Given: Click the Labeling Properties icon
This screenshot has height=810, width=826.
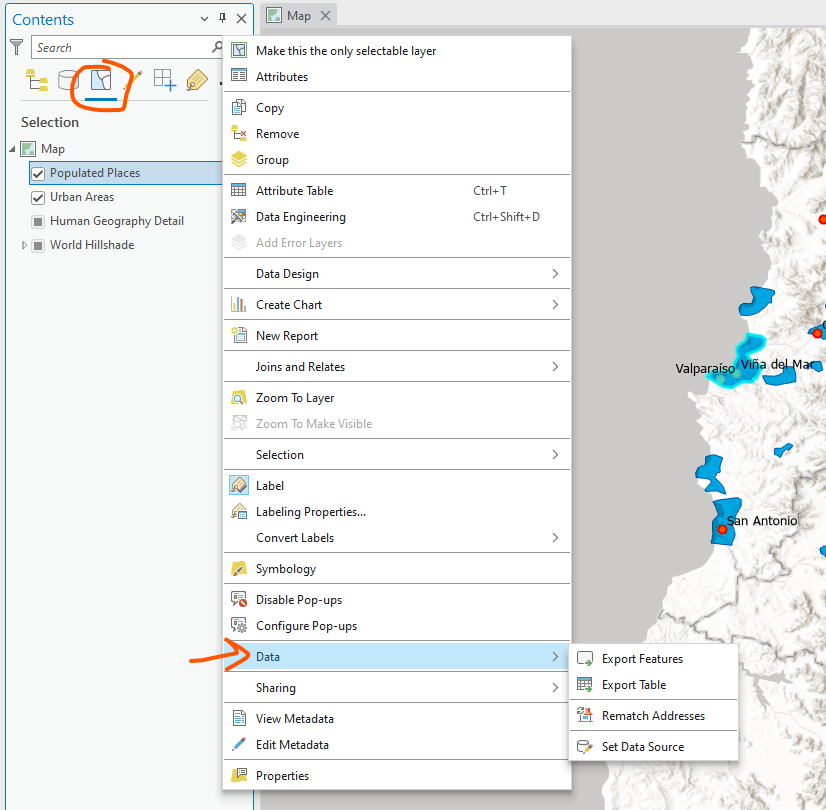Looking at the screenshot, I should [x=239, y=511].
